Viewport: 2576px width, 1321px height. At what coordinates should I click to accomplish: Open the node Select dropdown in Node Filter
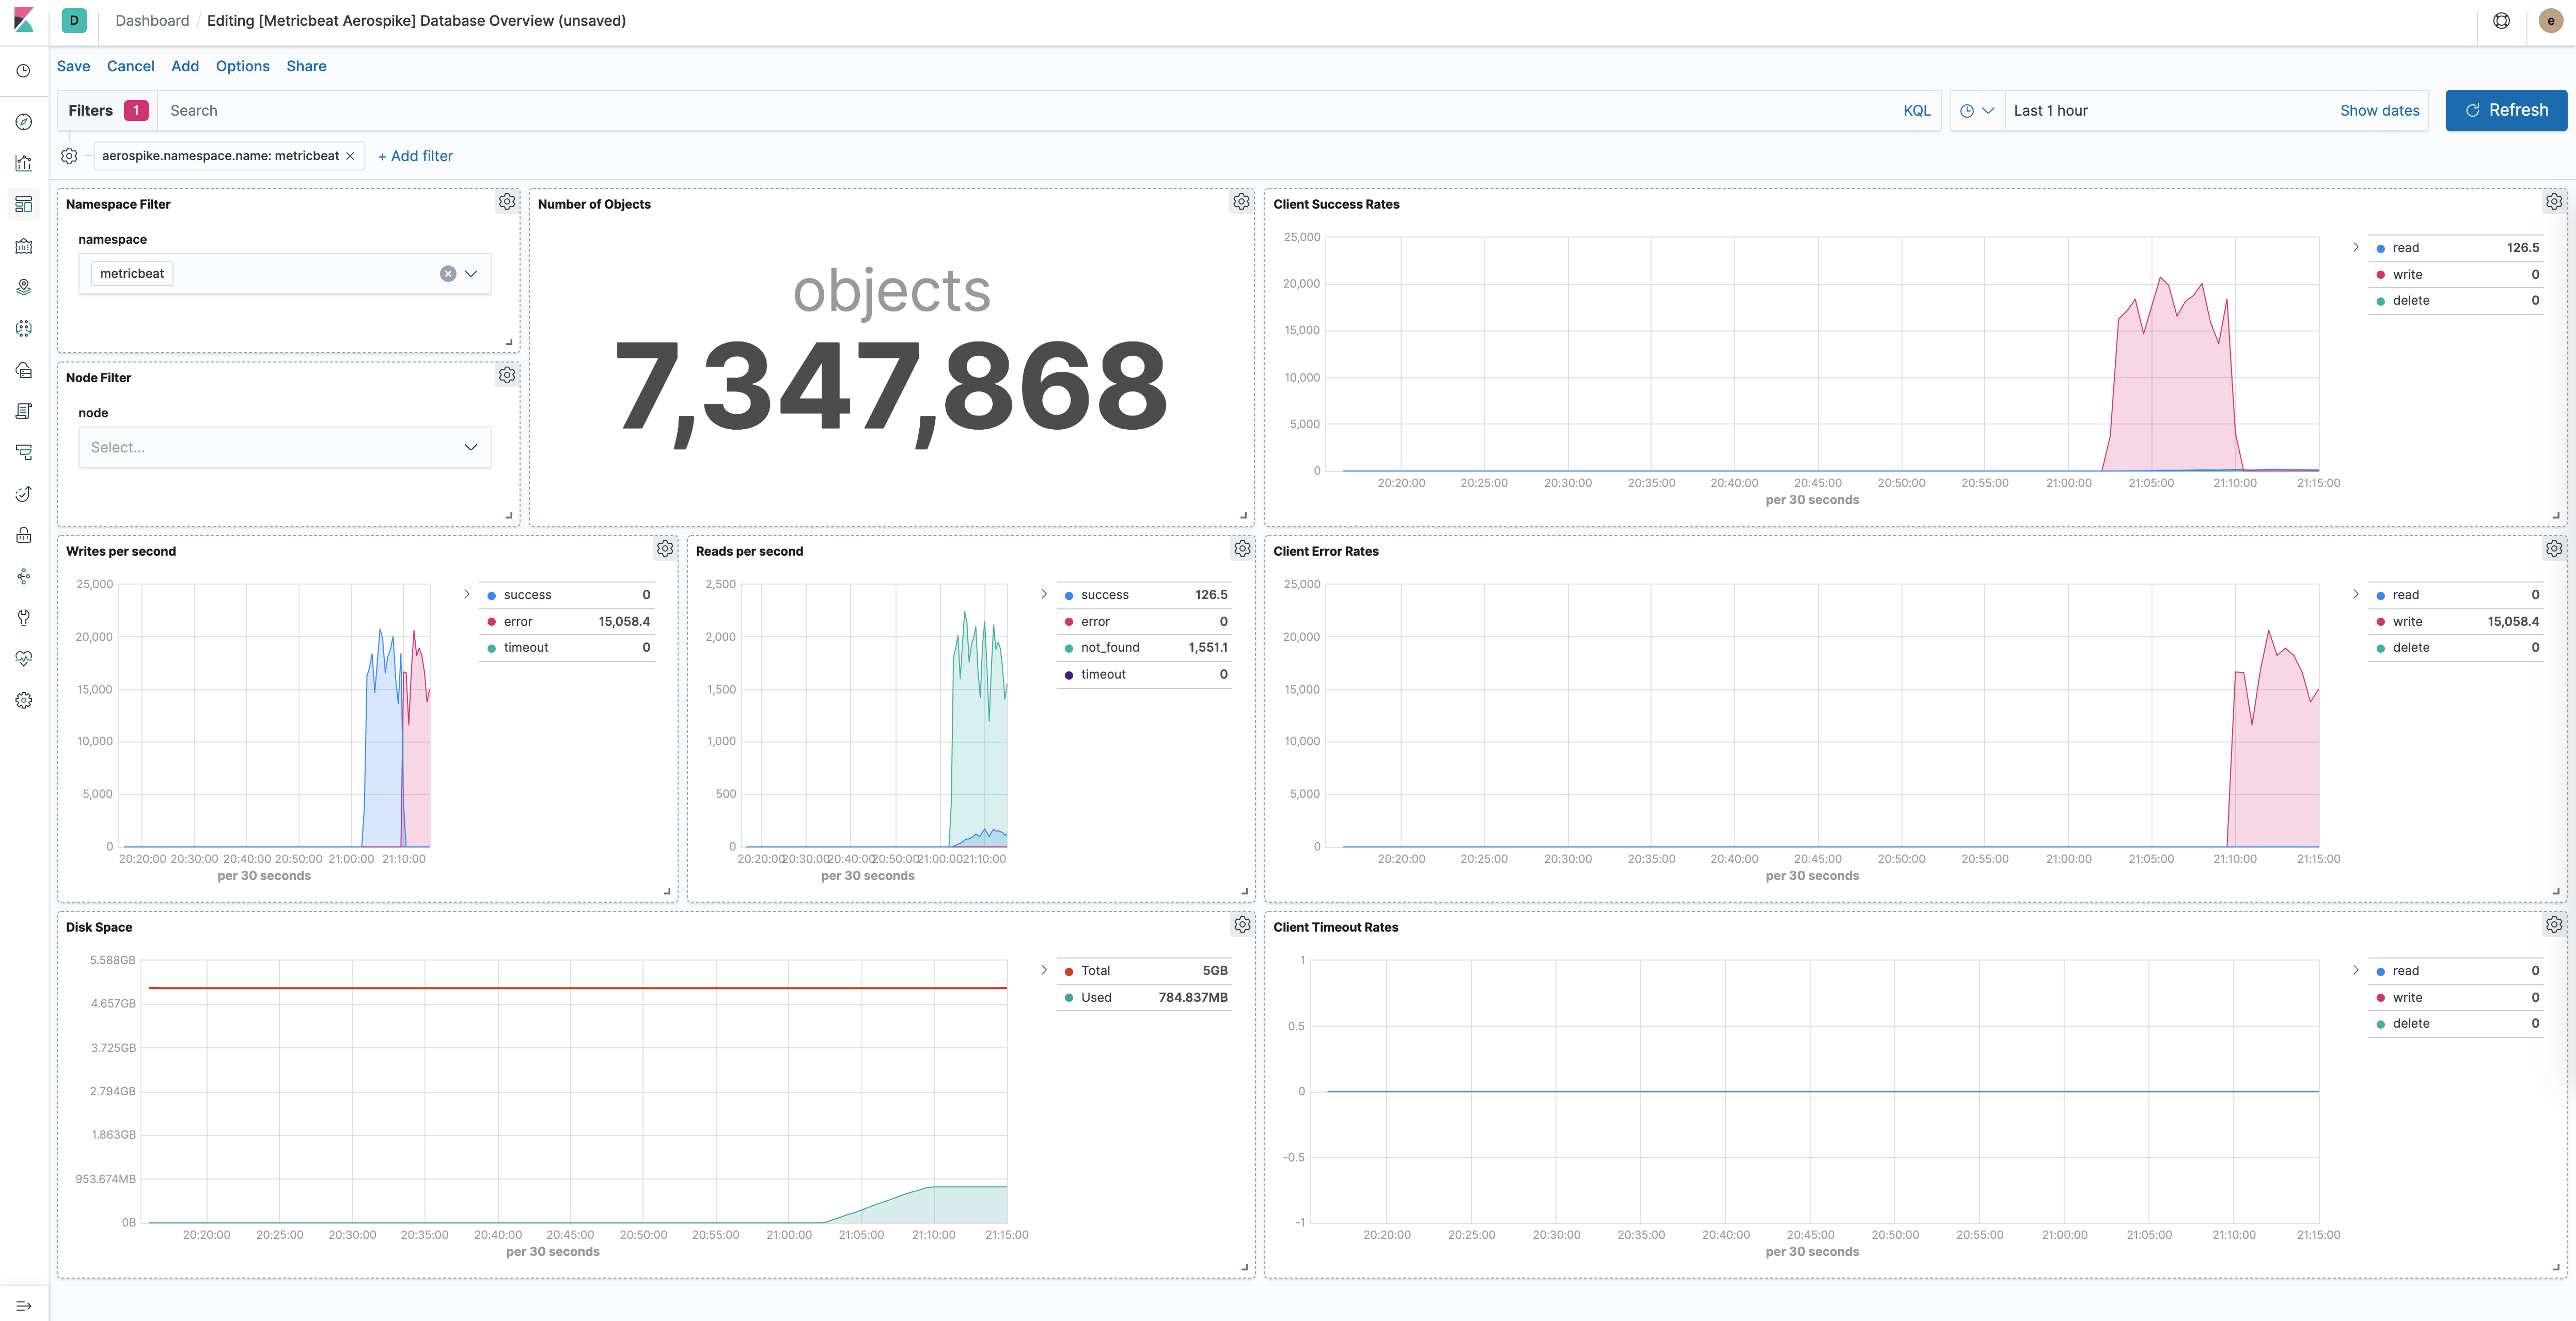[x=469, y=447]
